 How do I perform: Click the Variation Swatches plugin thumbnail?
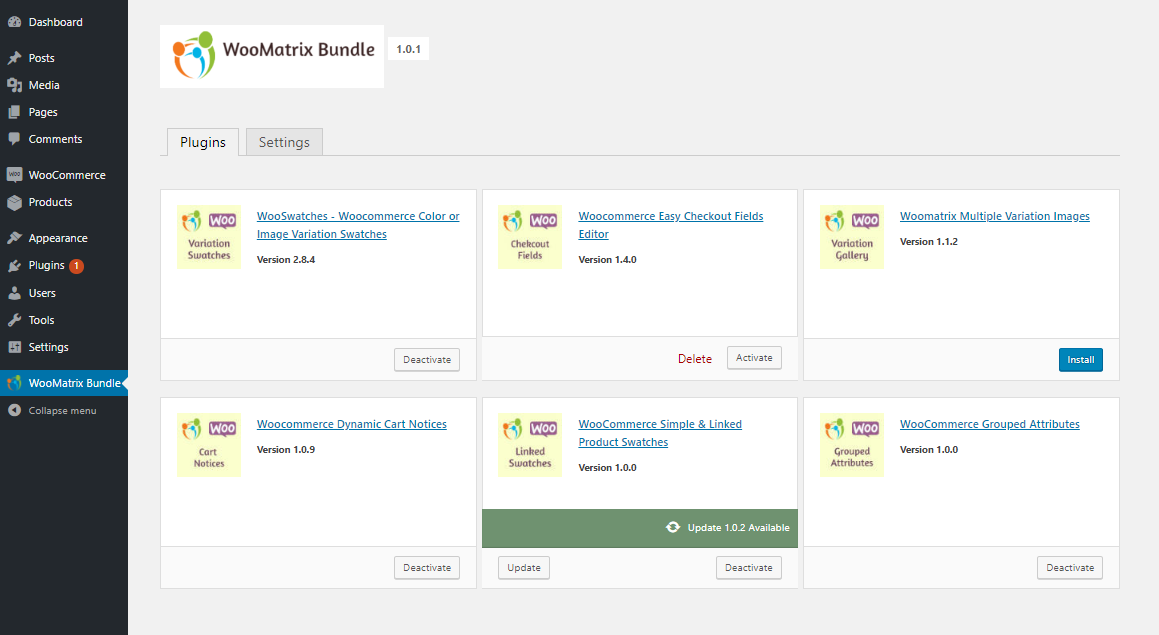209,237
